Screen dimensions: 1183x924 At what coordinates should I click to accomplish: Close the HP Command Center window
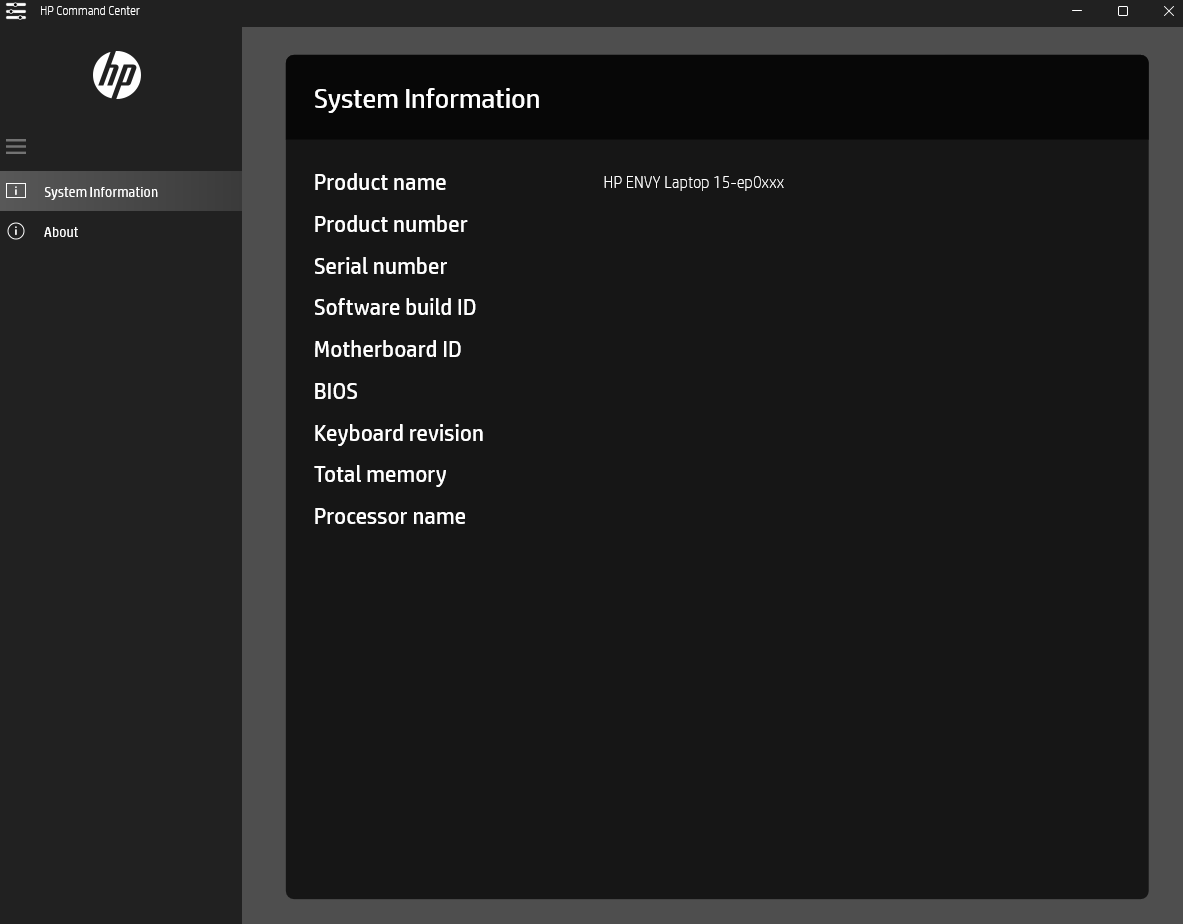tap(1168, 11)
